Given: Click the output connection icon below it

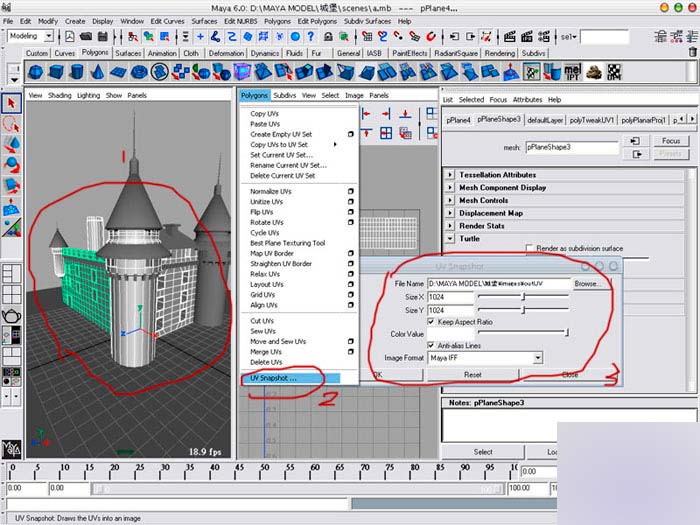Looking at the screenshot, I should click(x=635, y=154).
